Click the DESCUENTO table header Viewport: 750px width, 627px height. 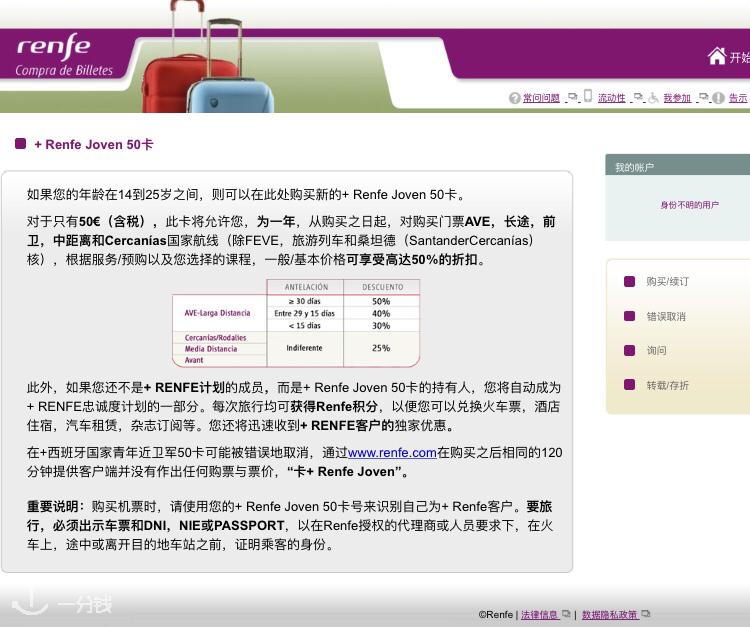point(382,287)
